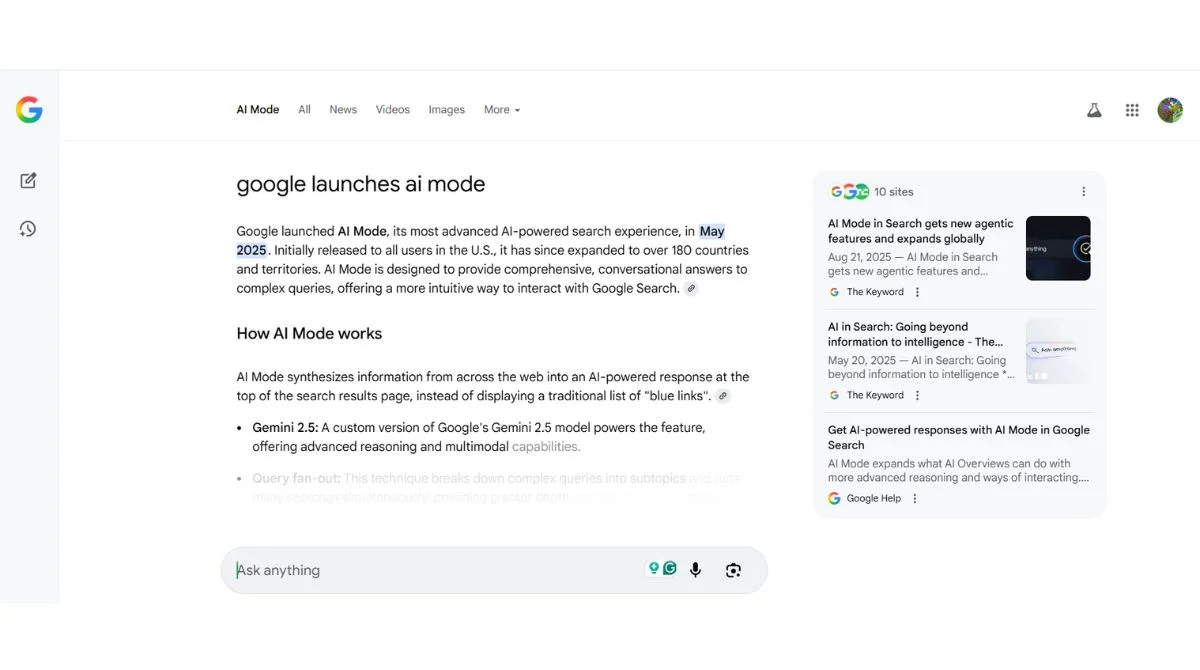Click stacked site favicons beside "10 sites"
This screenshot has width=1200, height=670.
[849, 192]
